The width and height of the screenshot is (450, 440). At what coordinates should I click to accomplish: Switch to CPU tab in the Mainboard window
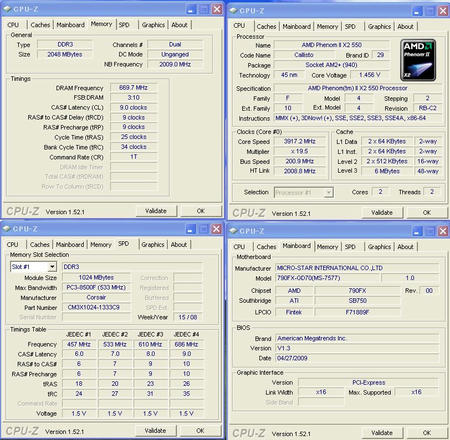coord(239,247)
